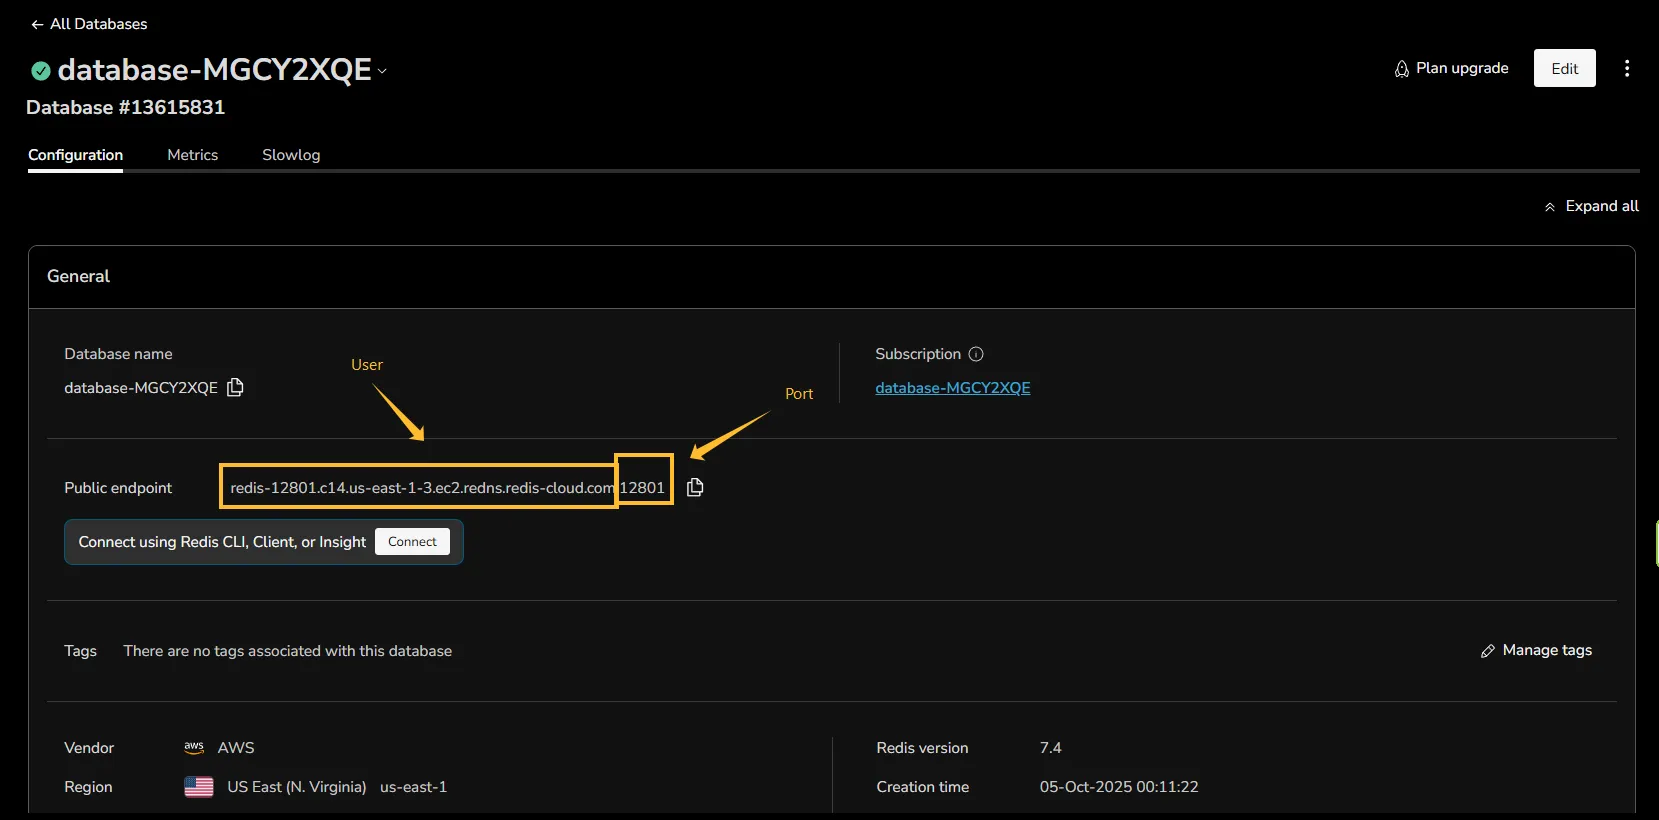This screenshot has width=1659, height=820.
Task: Click the Subscription info icon
Action: coord(976,354)
